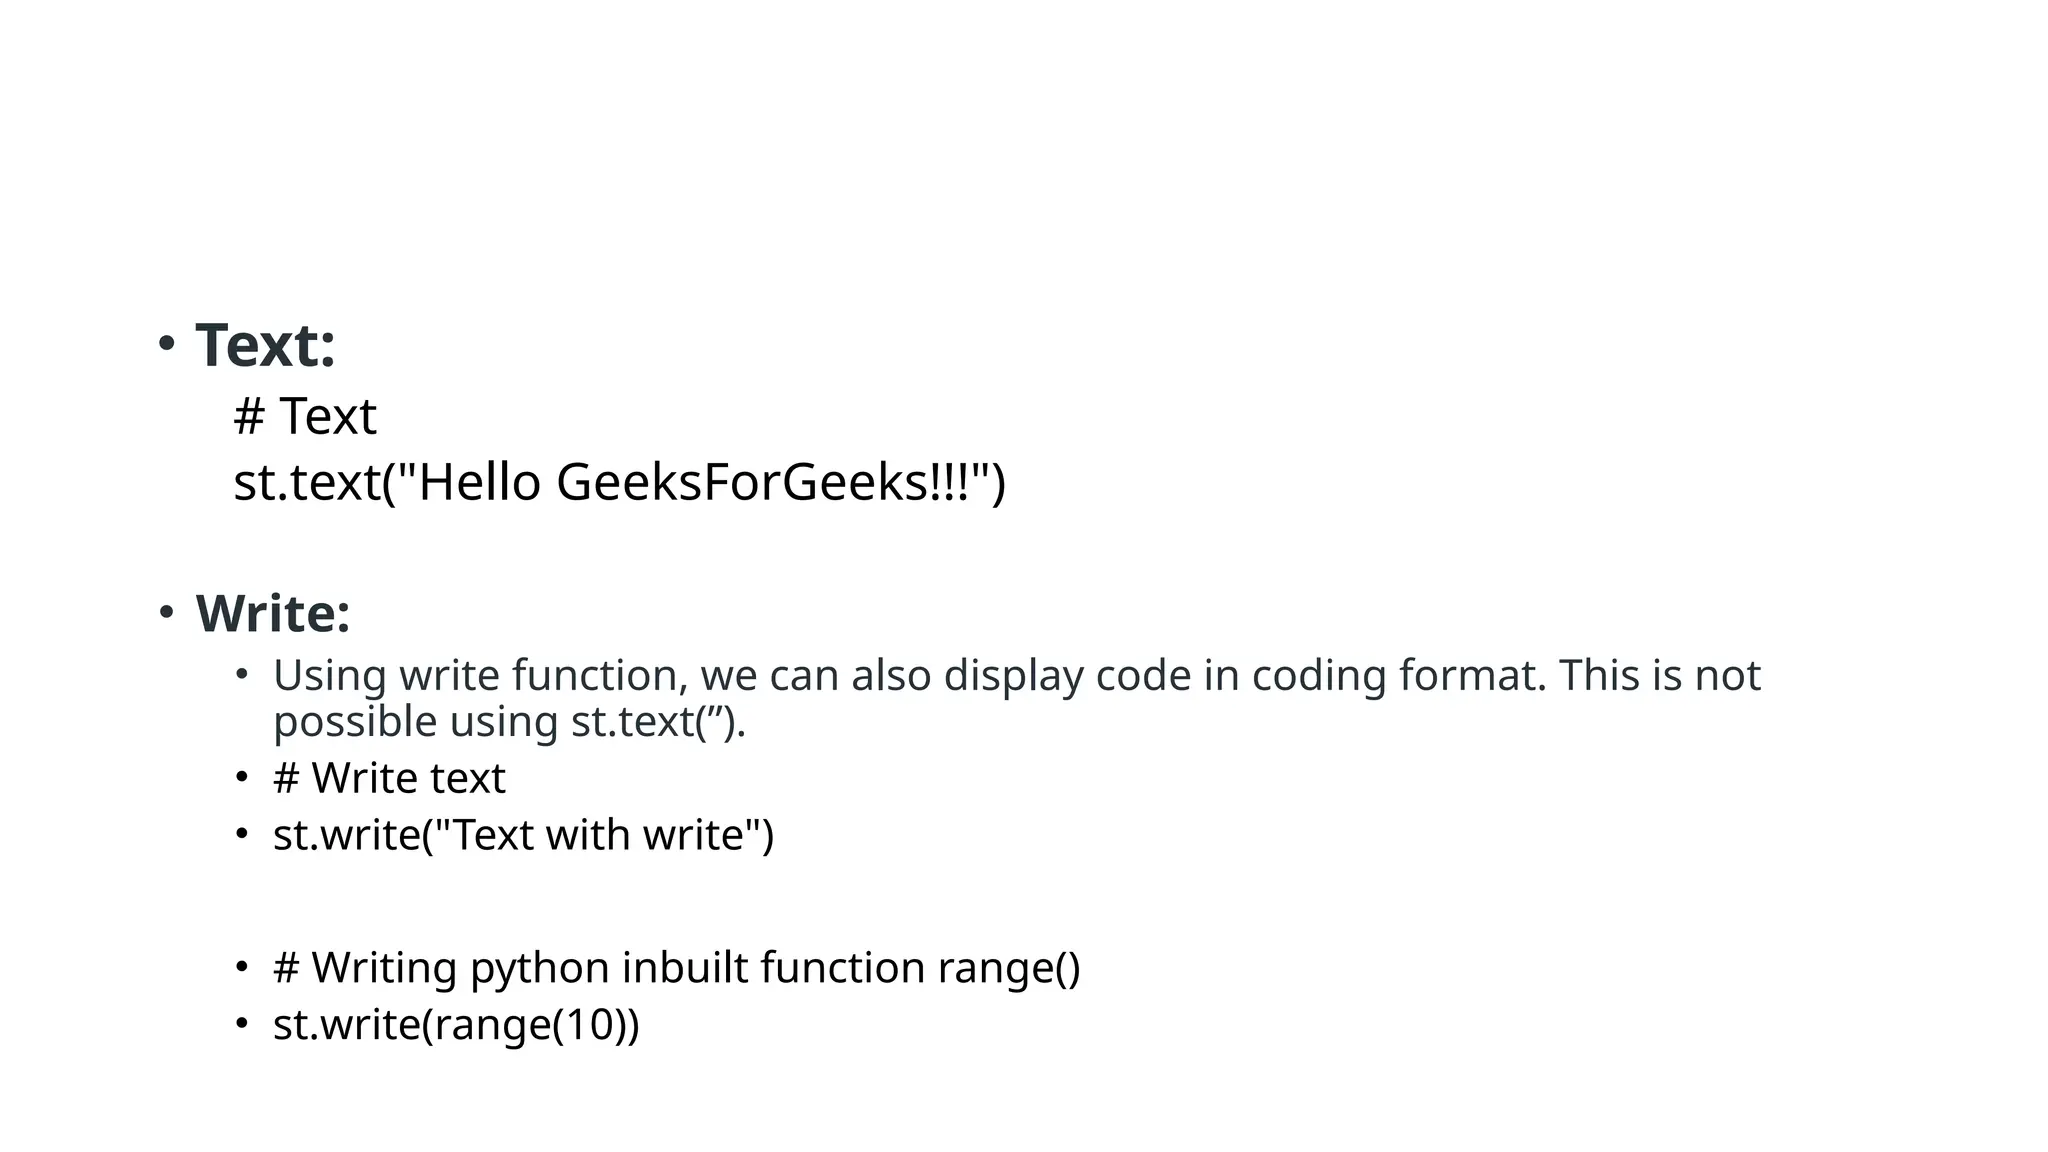Image resolution: width=2048 pixels, height=1152 pixels.
Task: Click the bold "Text:" heading
Action: 265,346
